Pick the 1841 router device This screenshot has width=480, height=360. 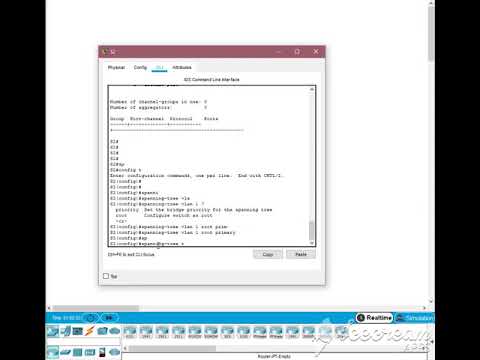(292, 332)
